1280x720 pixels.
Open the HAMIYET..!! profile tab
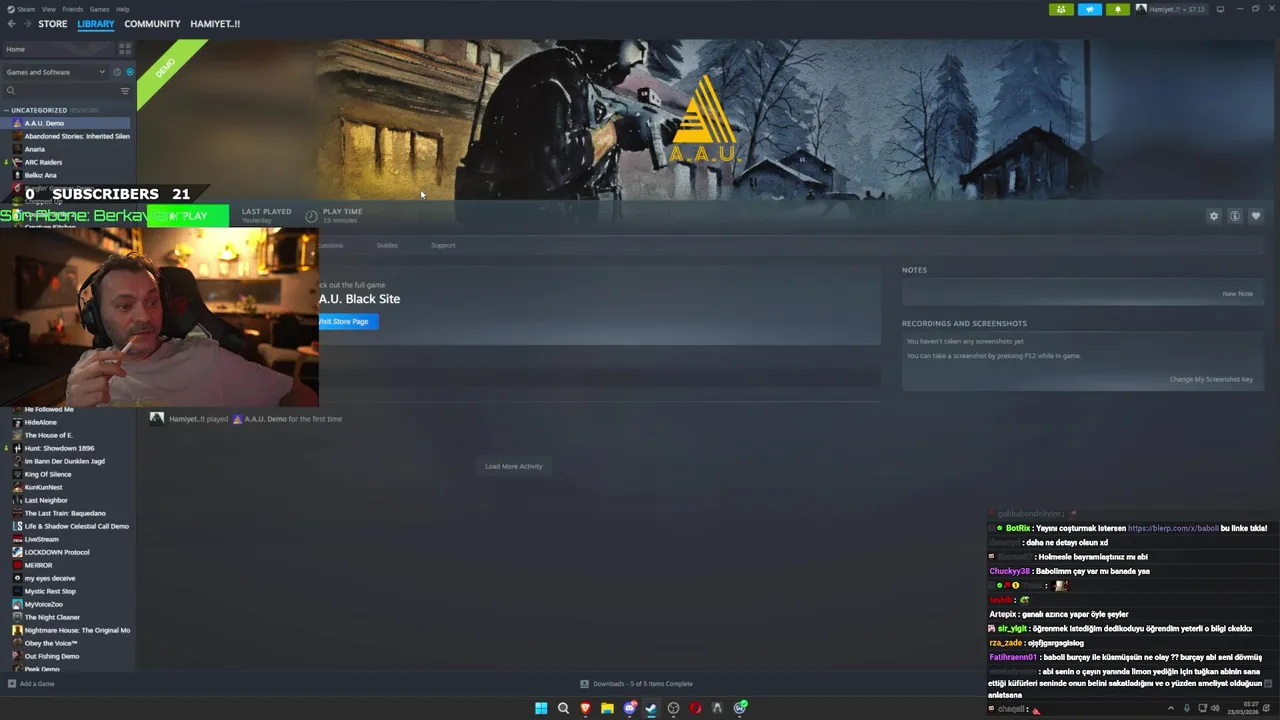[215, 24]
